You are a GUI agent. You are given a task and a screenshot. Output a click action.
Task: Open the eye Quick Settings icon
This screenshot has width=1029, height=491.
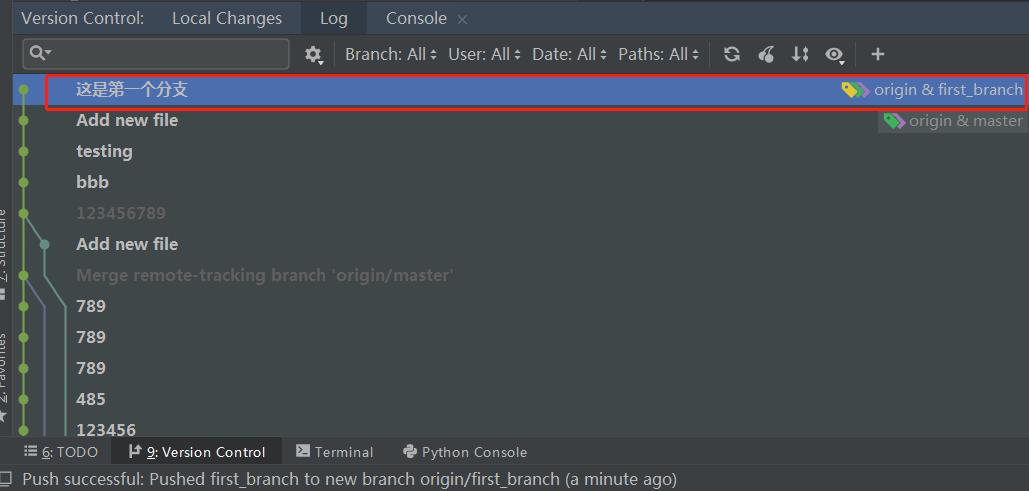pyautogui.click(x=834, y=55)
